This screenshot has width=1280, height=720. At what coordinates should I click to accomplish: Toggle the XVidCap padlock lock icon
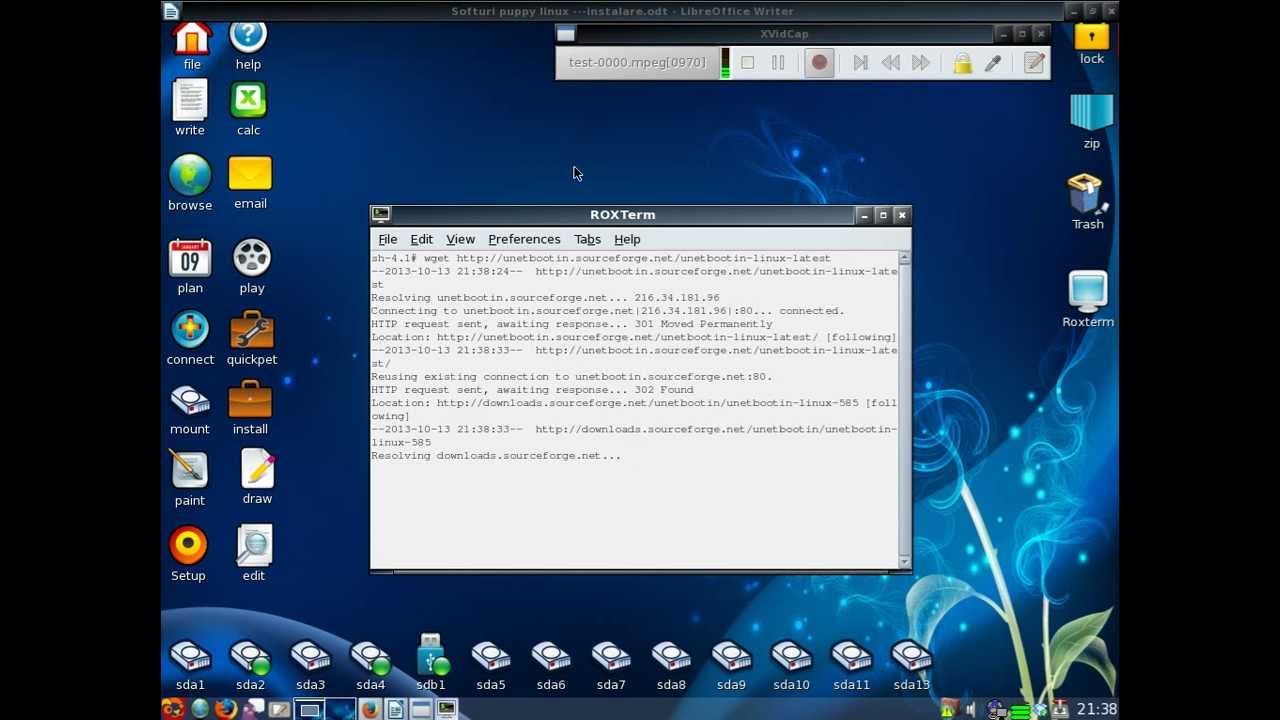[x=962, y=63]
